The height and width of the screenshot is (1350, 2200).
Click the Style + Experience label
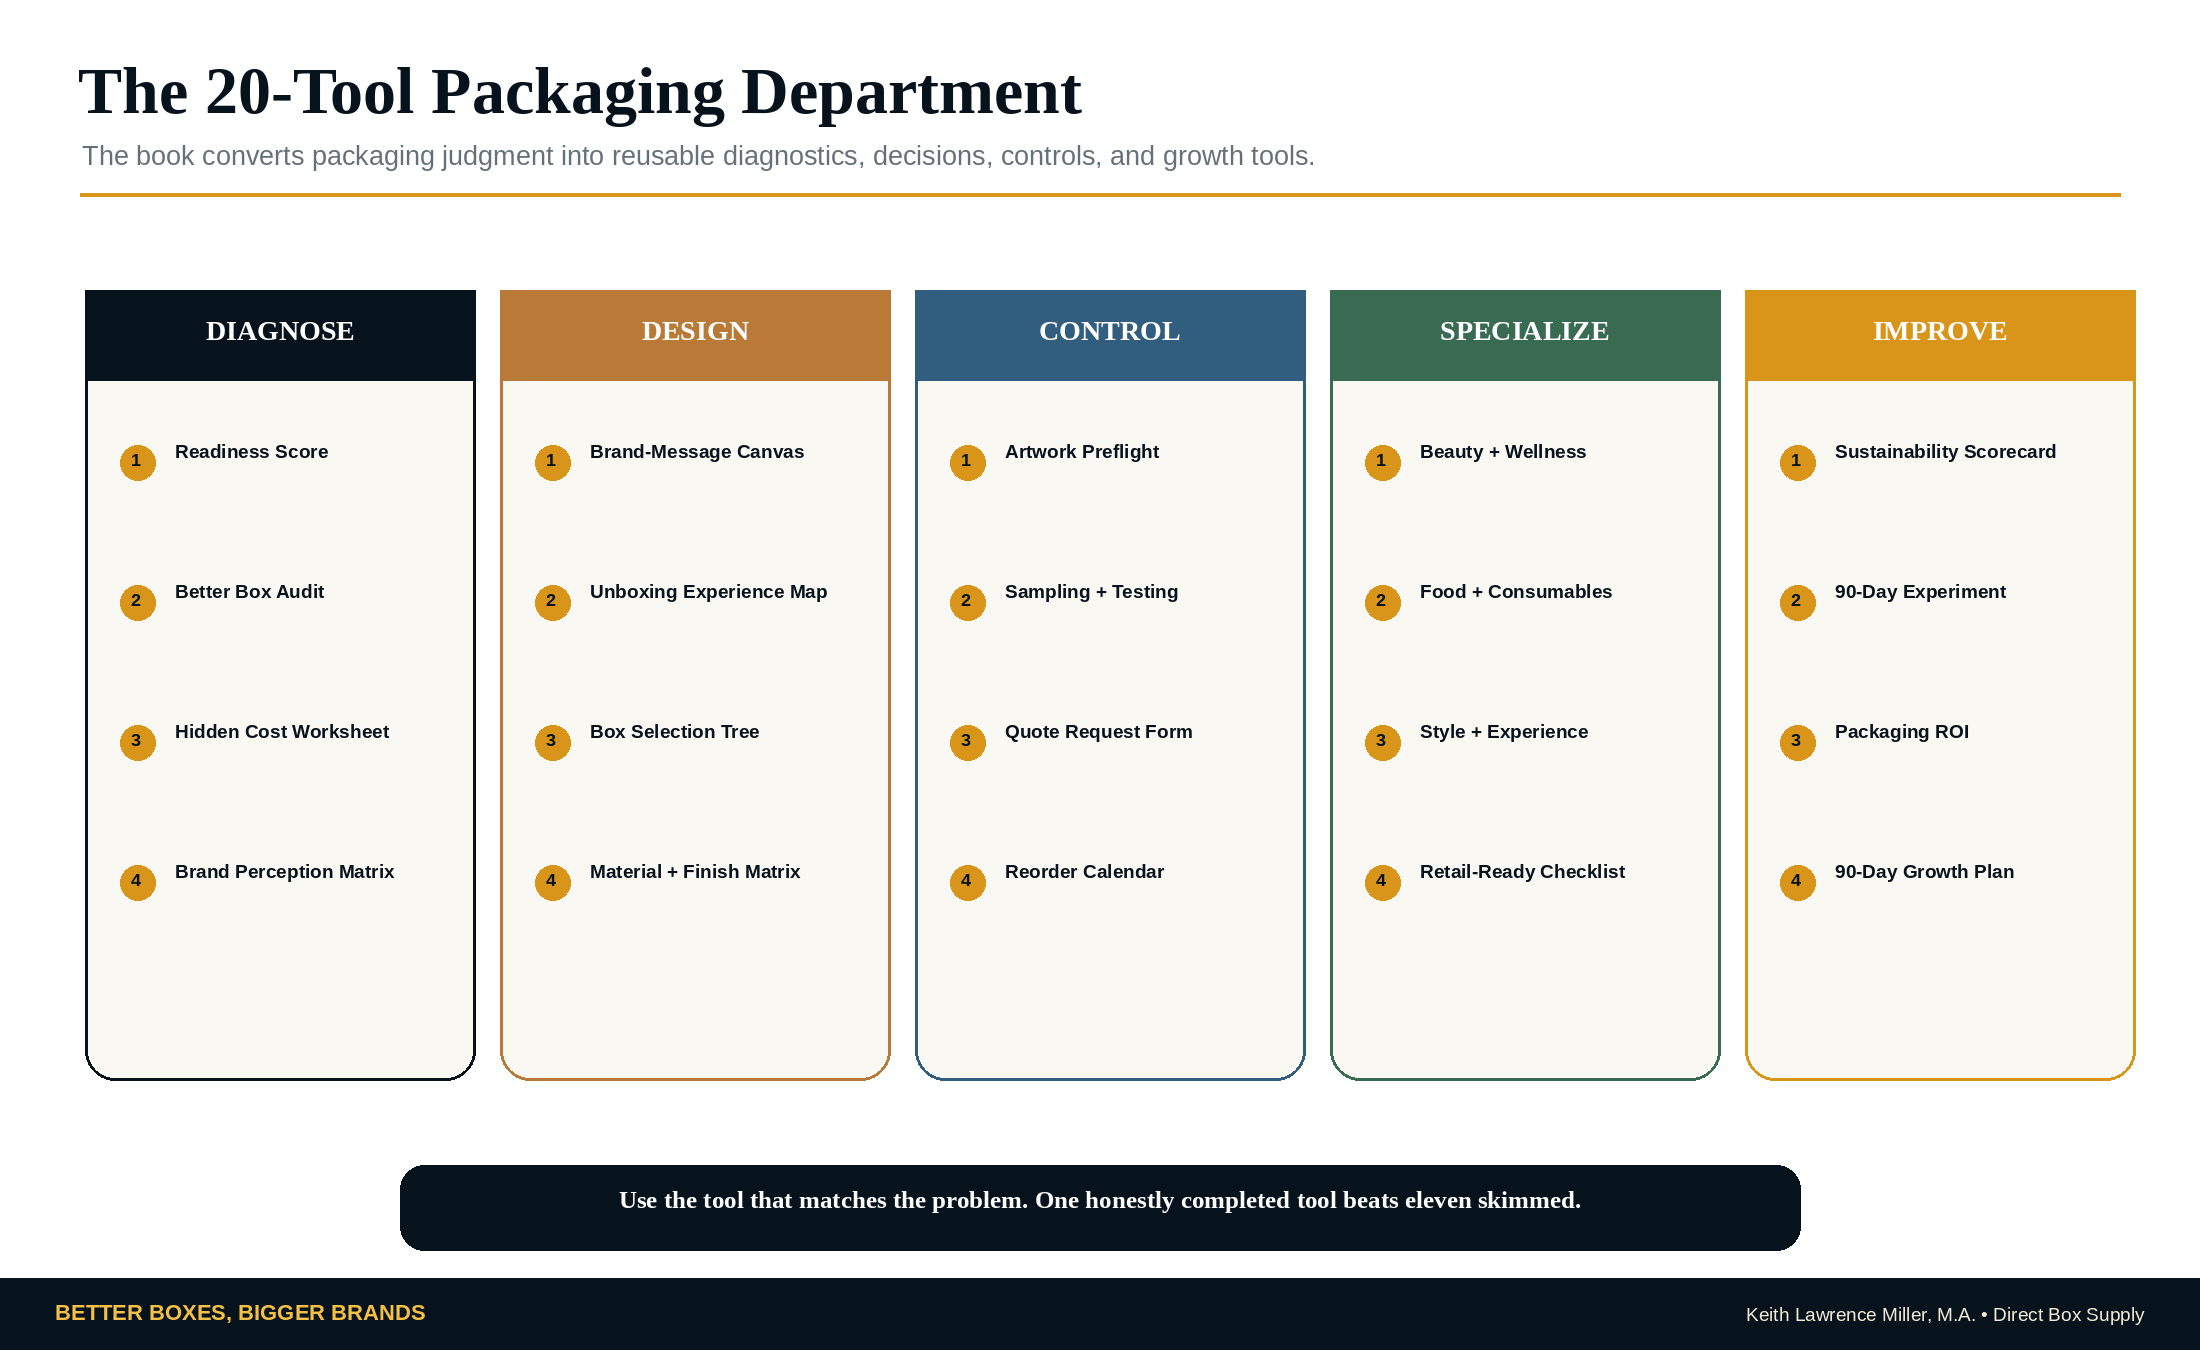pos(1504,732)
